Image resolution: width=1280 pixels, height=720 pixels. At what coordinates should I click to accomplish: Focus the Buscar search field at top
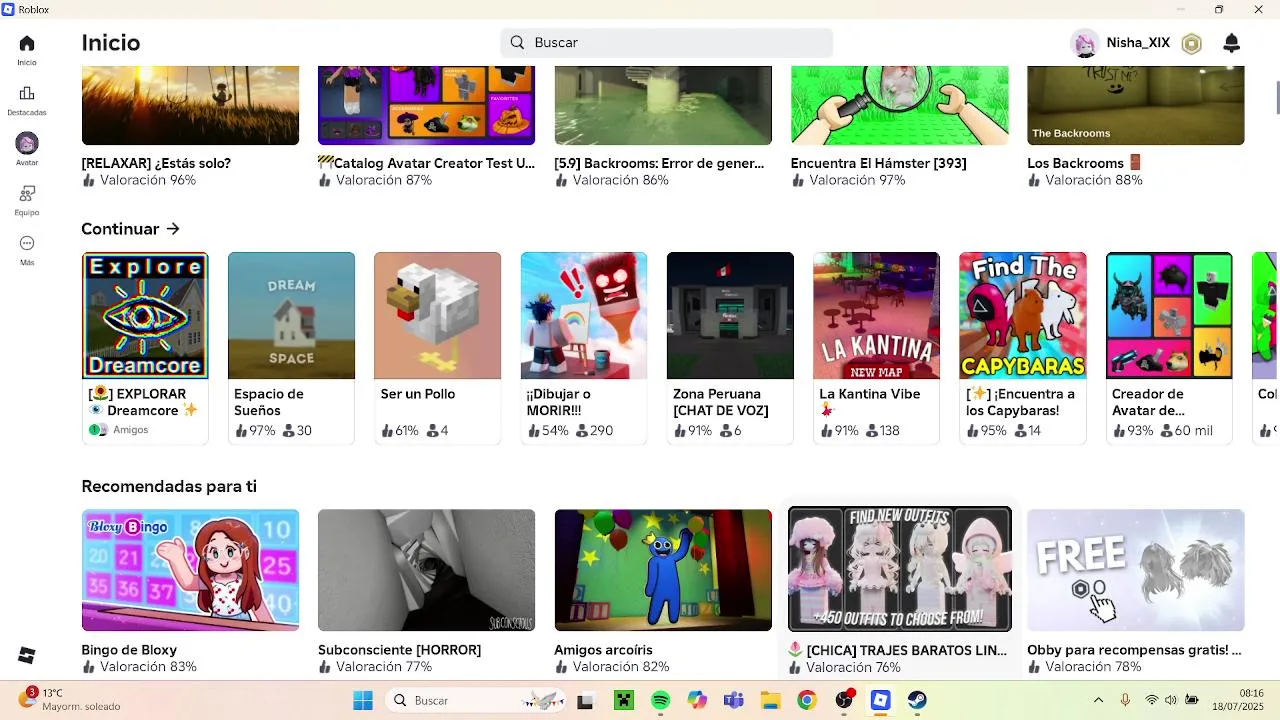[666, 42]
